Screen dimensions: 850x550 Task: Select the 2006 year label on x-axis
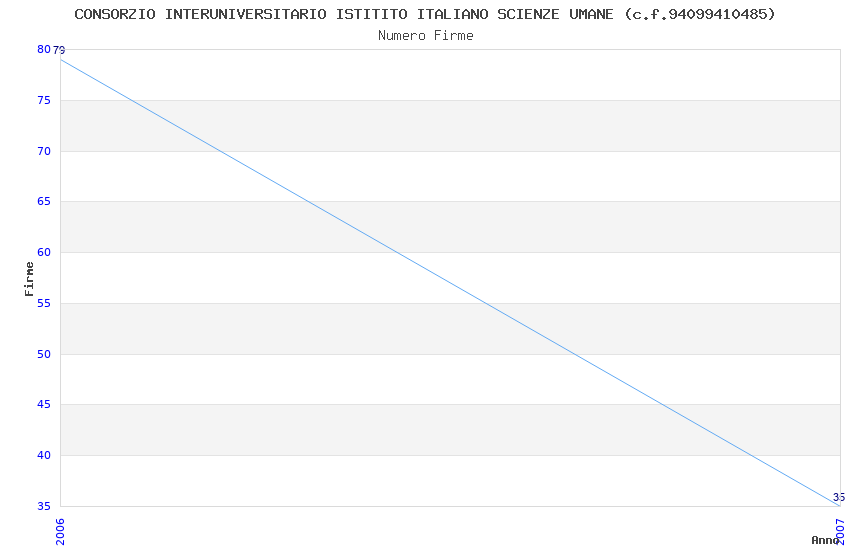(x=60, y=532)
